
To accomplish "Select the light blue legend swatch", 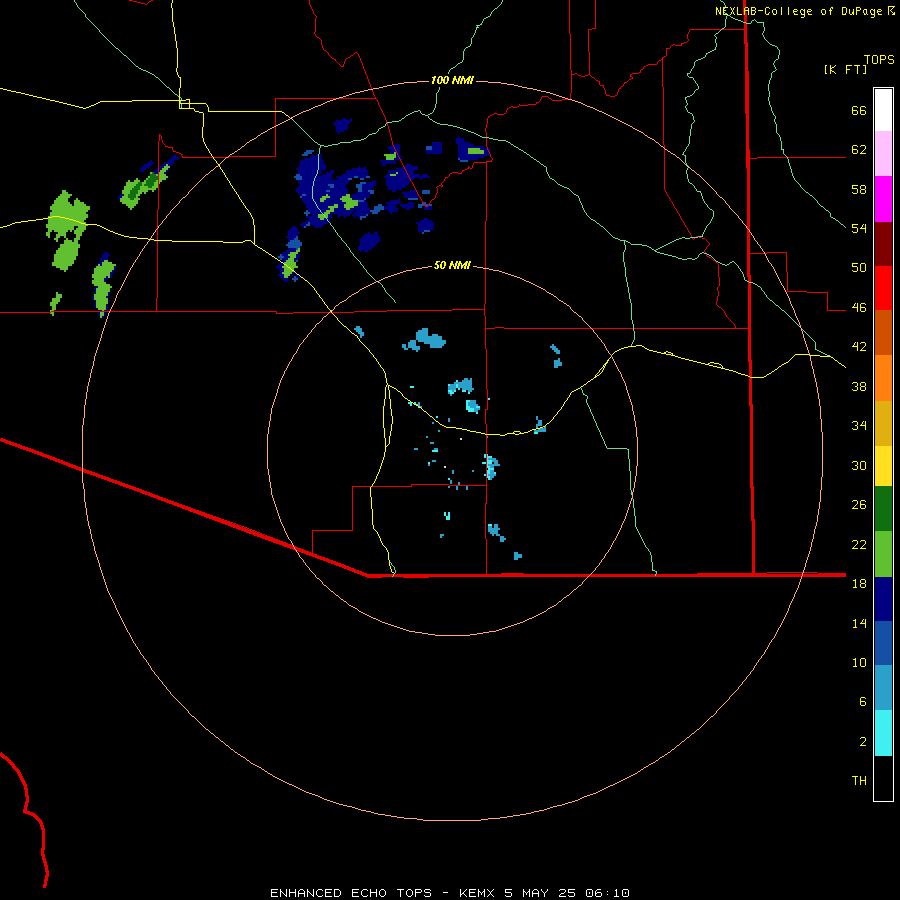I will coord(883,688).
